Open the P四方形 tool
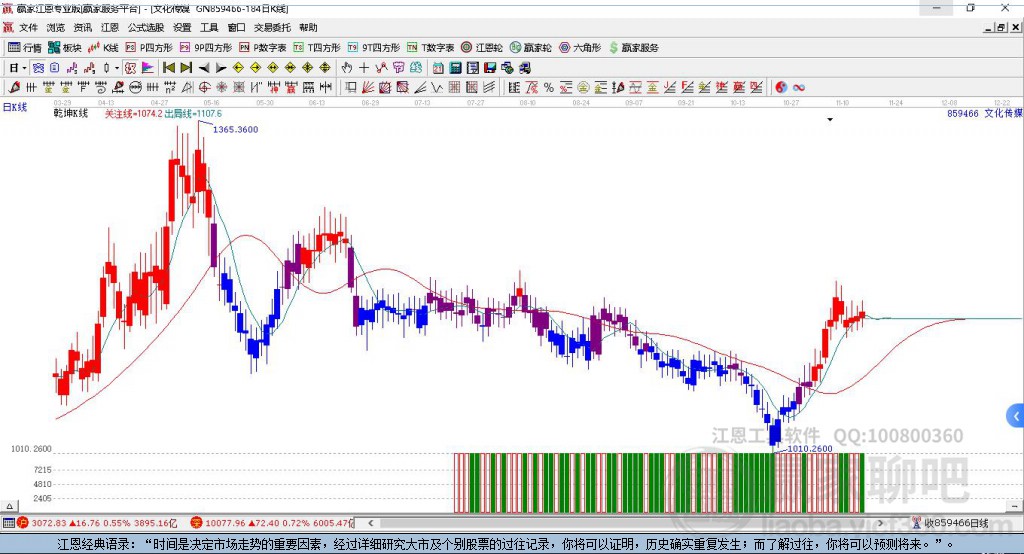Viewport: 1024px width, 554px height. point(149,48)
